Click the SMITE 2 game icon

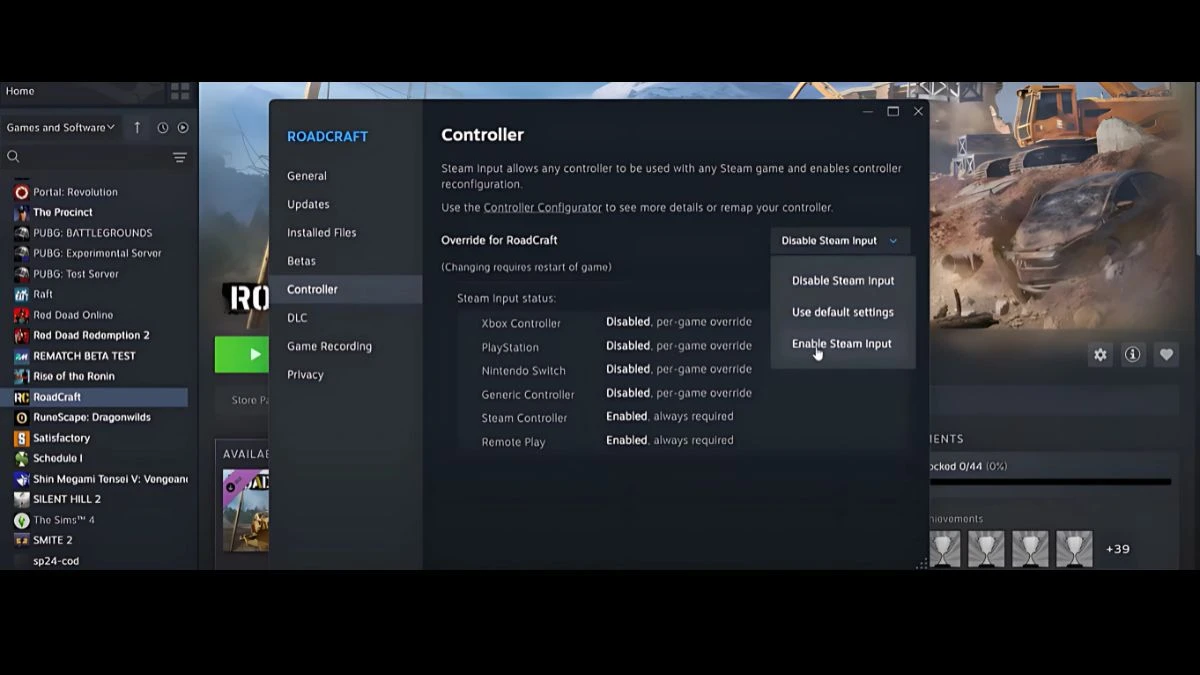(x=21, y=540)
